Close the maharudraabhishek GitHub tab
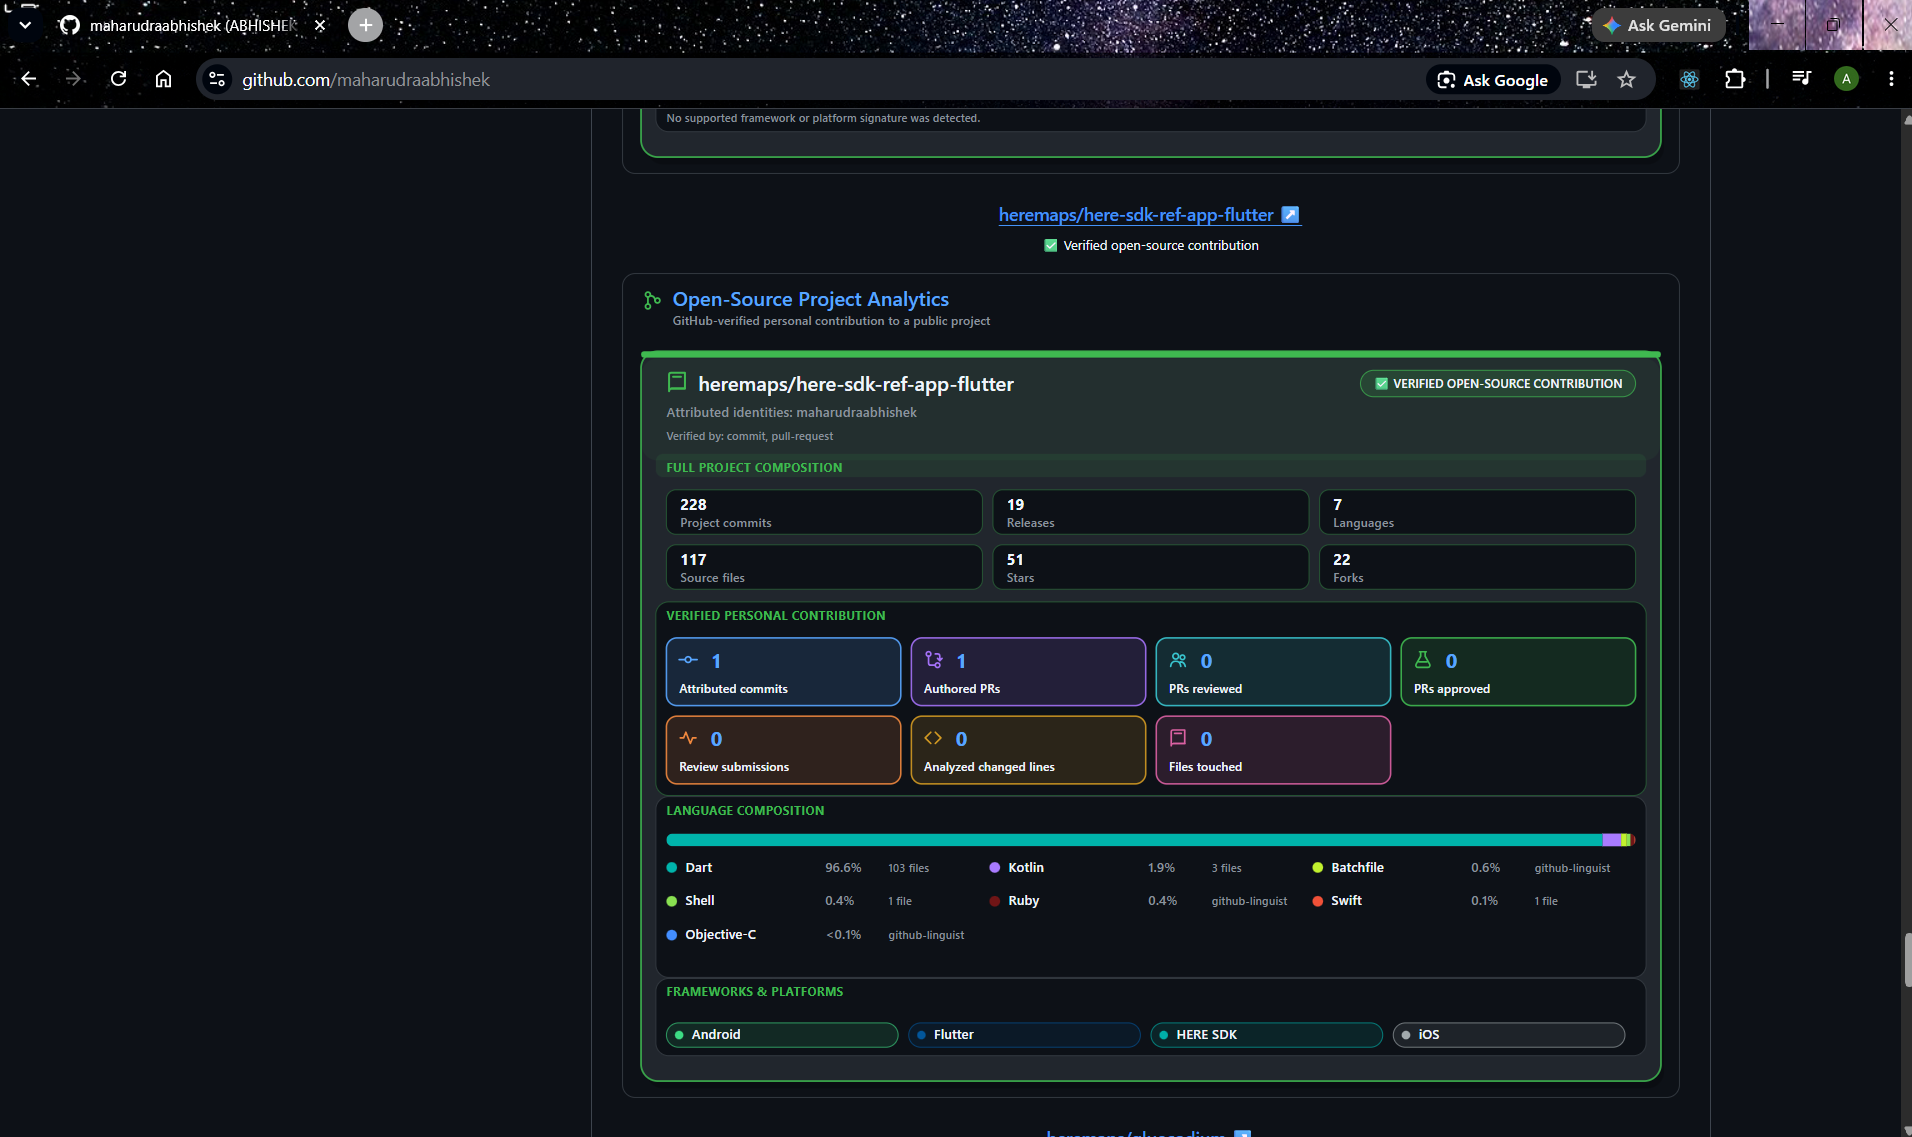The image size is (1912, 1137). coord(320,25)
